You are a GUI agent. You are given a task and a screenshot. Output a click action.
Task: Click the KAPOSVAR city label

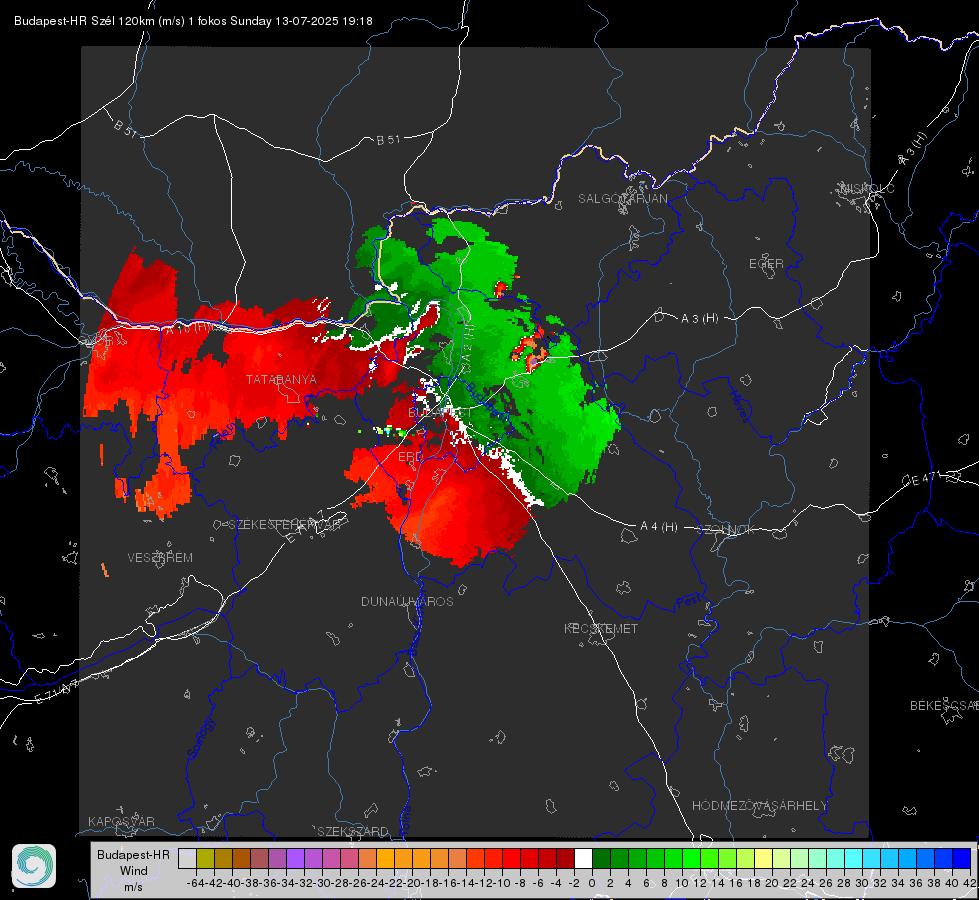(x=121, y=821)
